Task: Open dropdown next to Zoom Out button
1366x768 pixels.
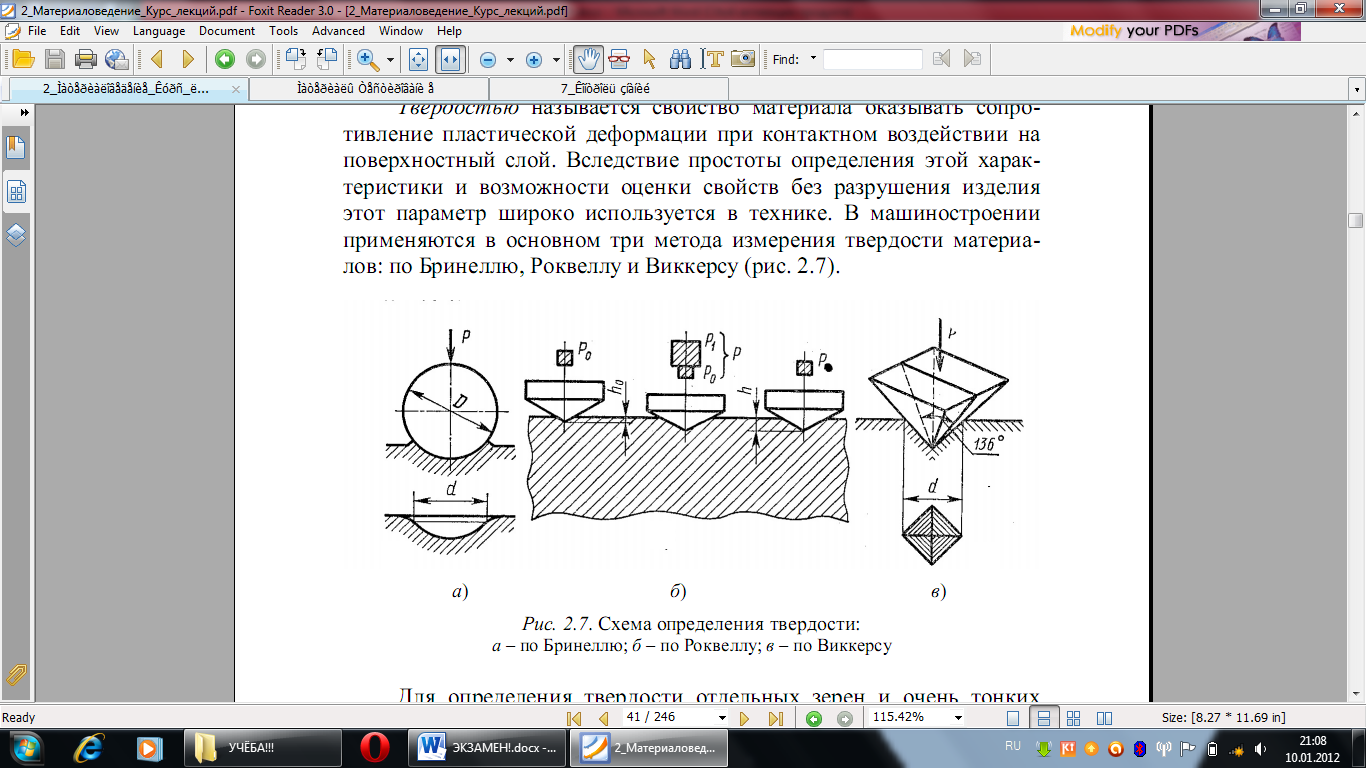Action: pyautogui.click(x=510, y=60)
